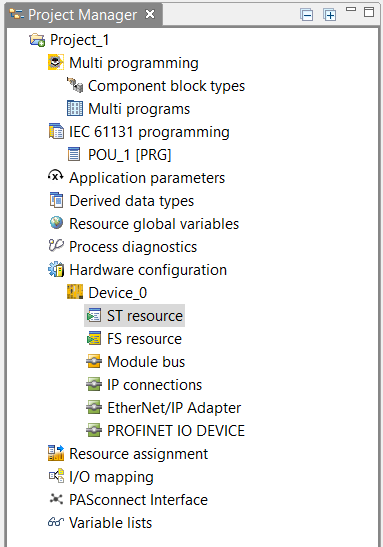The height and width of the screenshot is (547, 383).
Task: Select the ST resource tree item
Action: coord(134,316)
